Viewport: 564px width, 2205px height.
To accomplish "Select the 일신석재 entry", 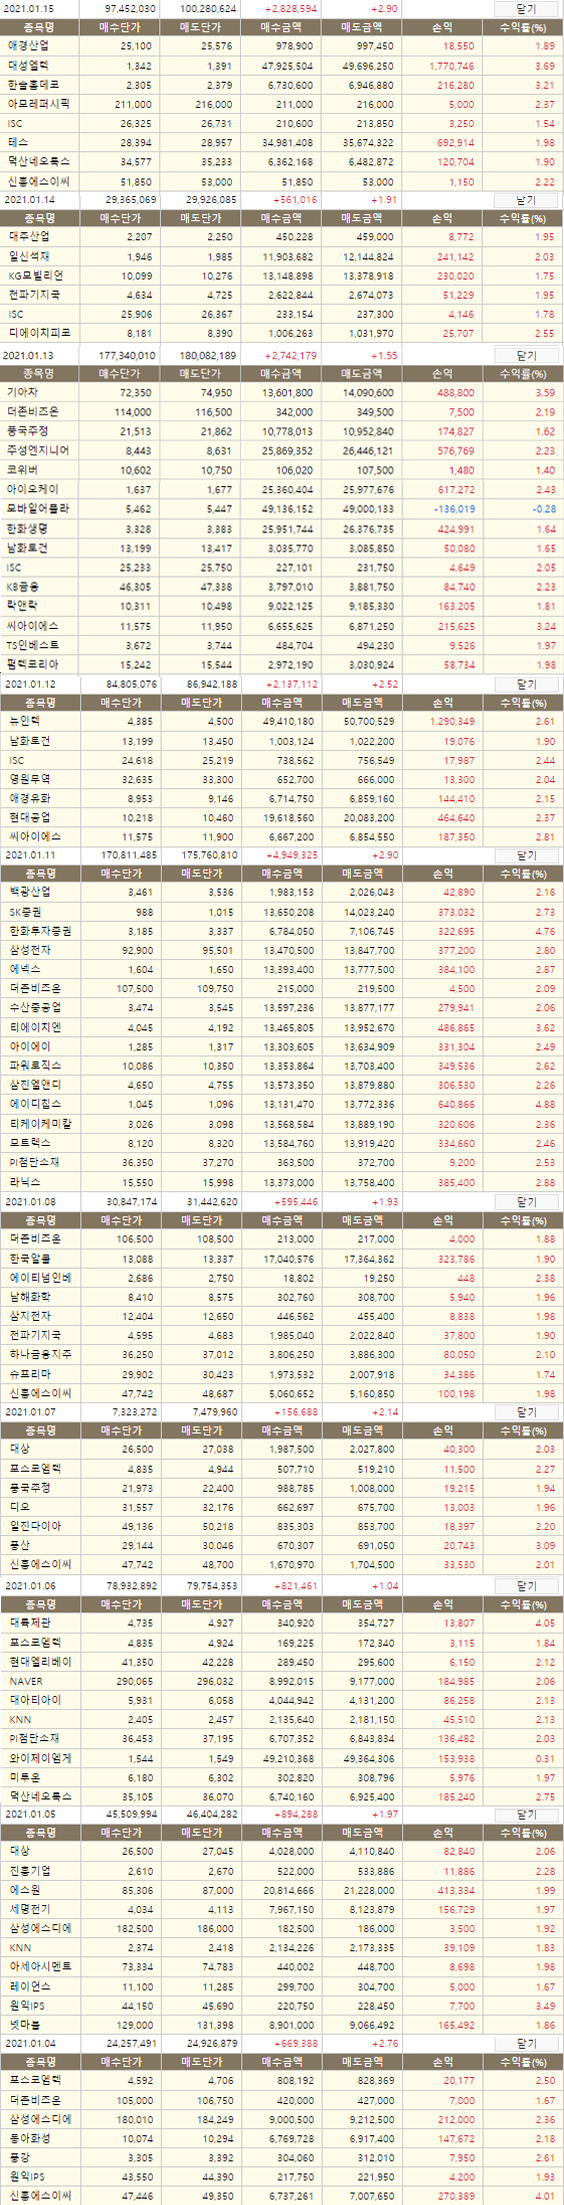I will (27, 256).
